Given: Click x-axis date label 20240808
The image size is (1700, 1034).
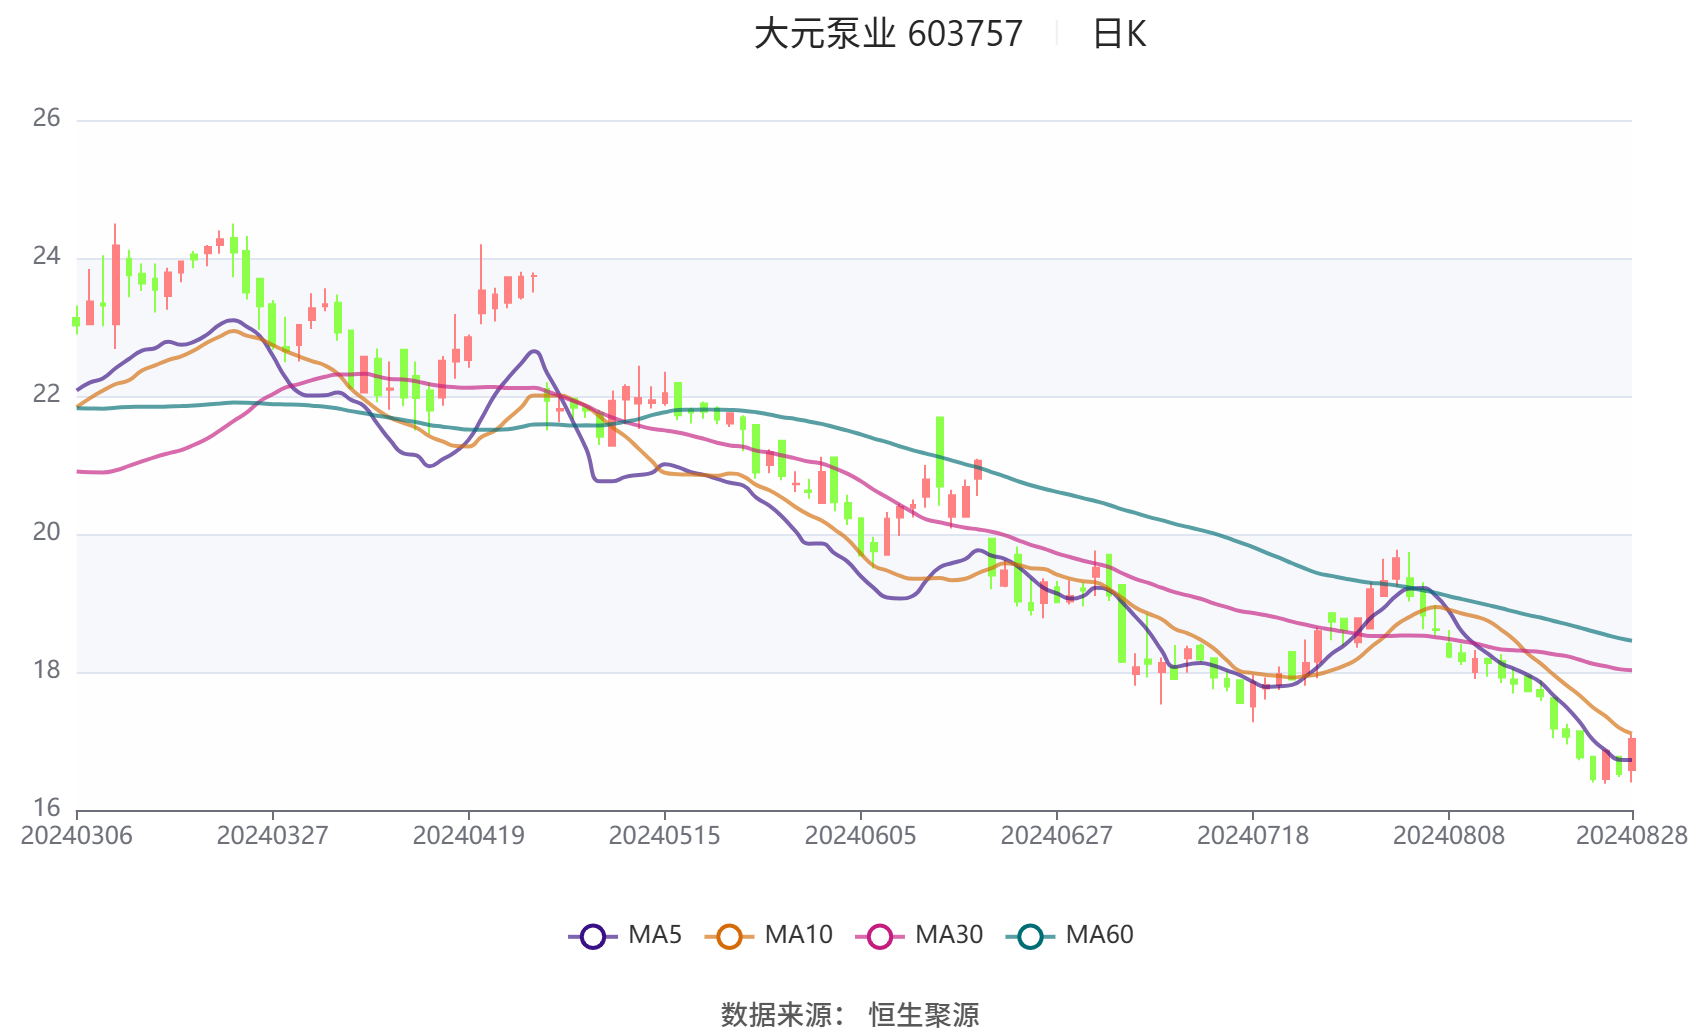Looking at the screenshot, I should coord(1449,836).
